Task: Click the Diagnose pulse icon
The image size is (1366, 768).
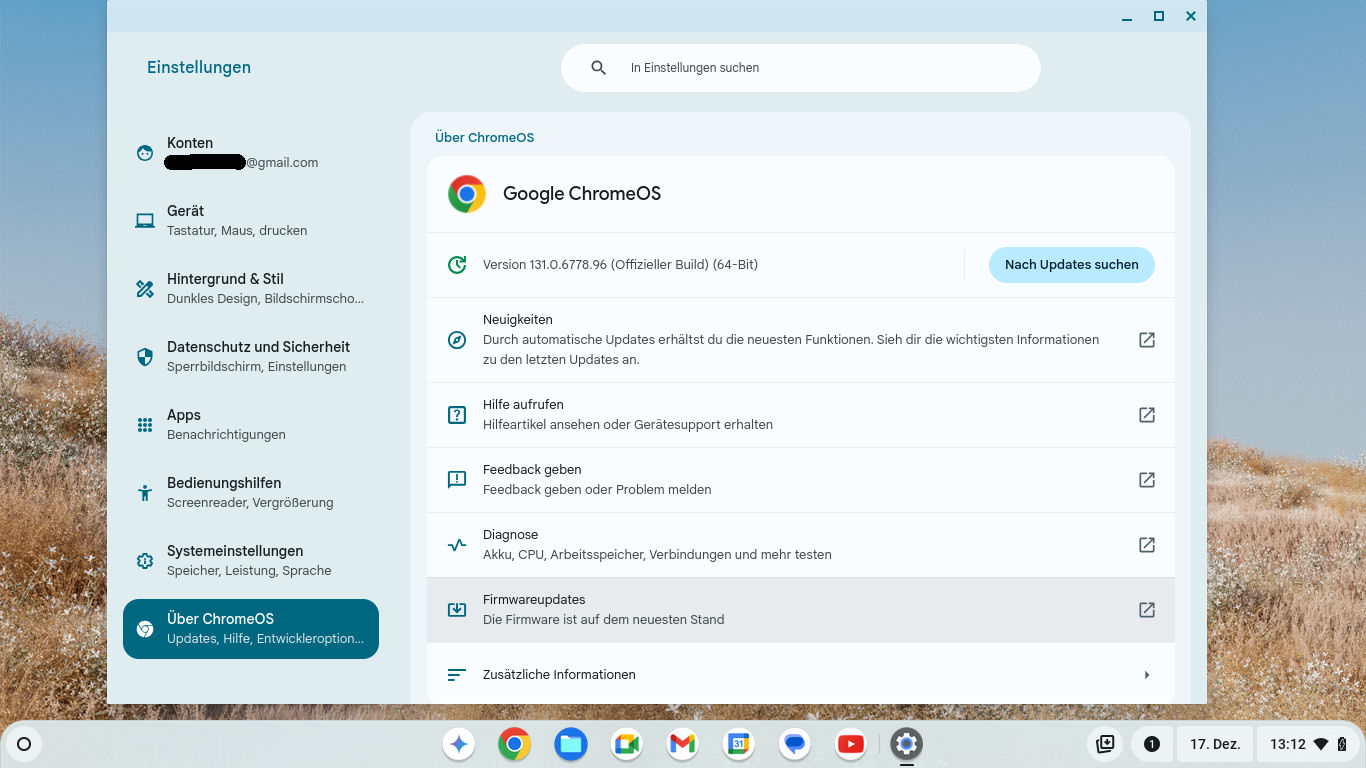Action: 457,545
